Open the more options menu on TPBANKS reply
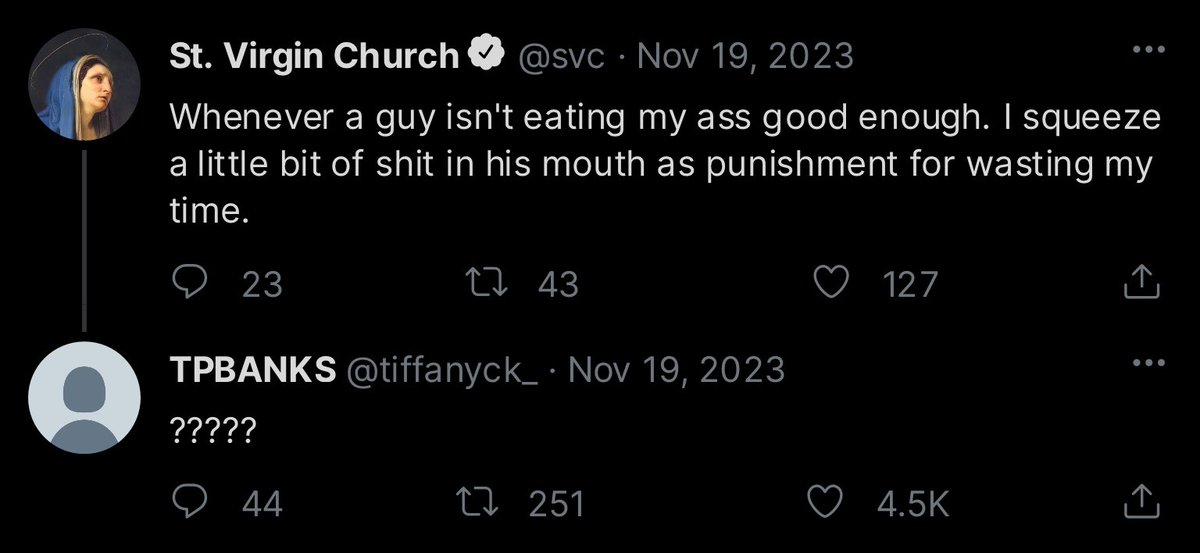1200x553 pixels. click(x=1144, y=364)
